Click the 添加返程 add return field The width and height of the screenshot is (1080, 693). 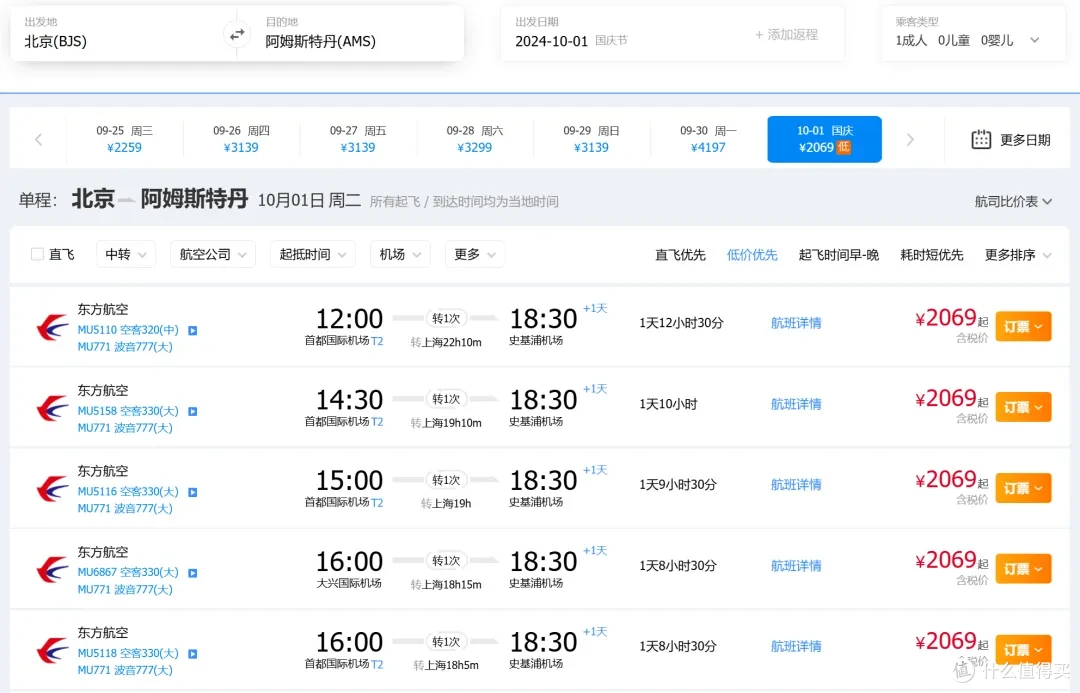click(x=786, y=34)
